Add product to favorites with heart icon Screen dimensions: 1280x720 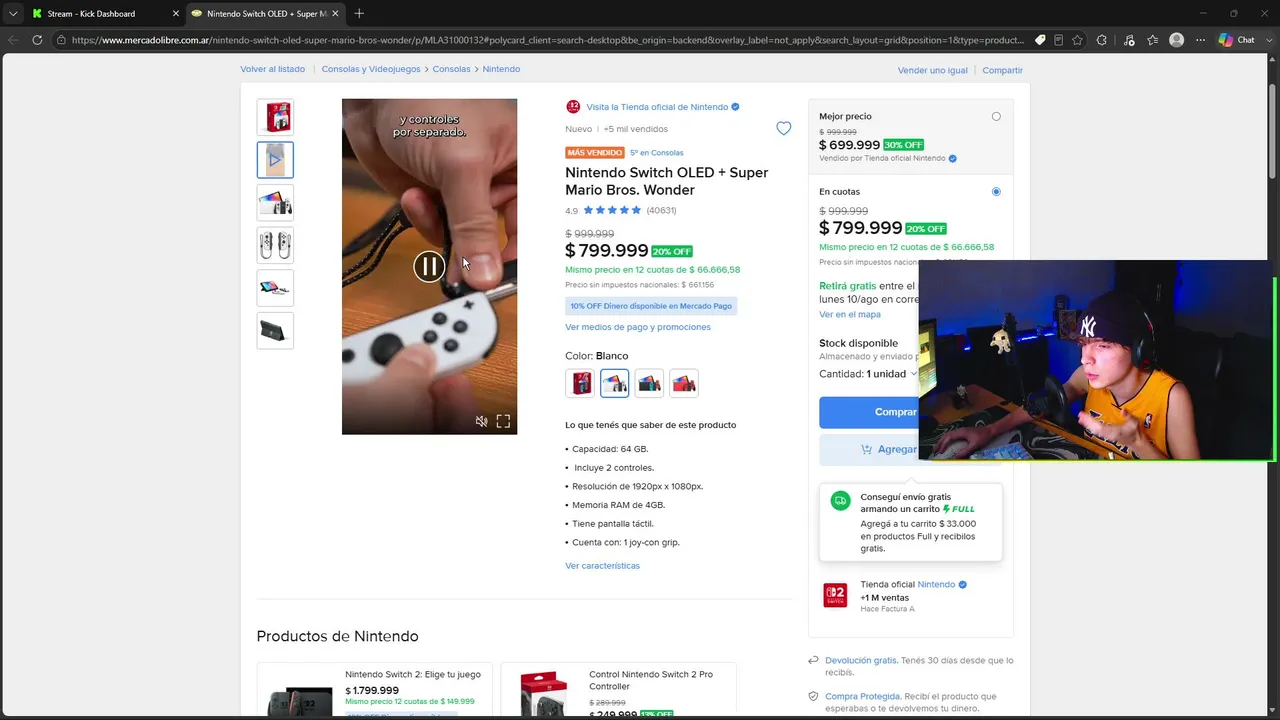click(784, 128)
